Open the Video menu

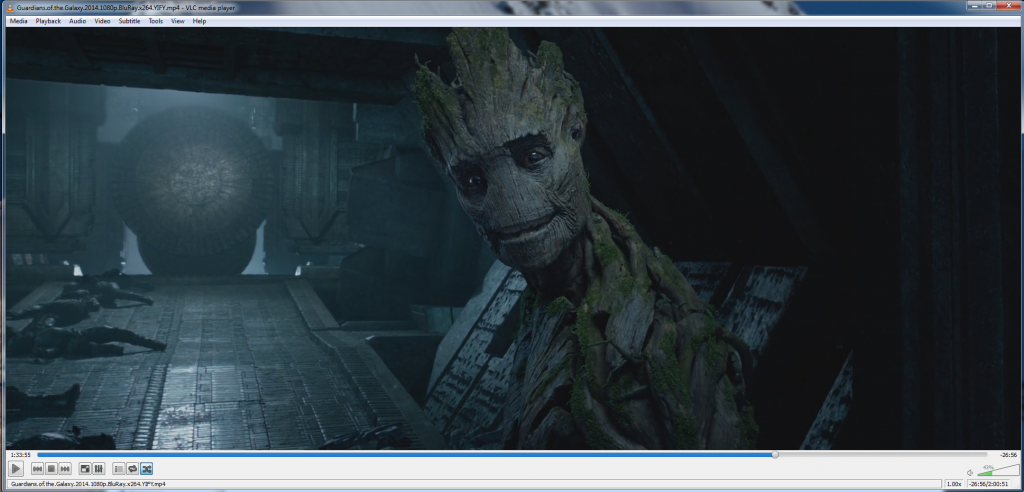(102, 21)
